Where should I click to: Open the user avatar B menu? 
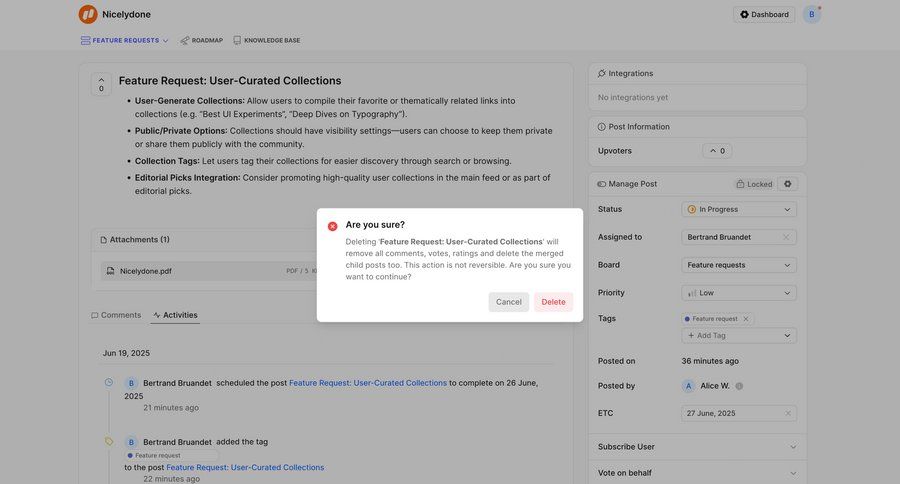pos(812,14)
